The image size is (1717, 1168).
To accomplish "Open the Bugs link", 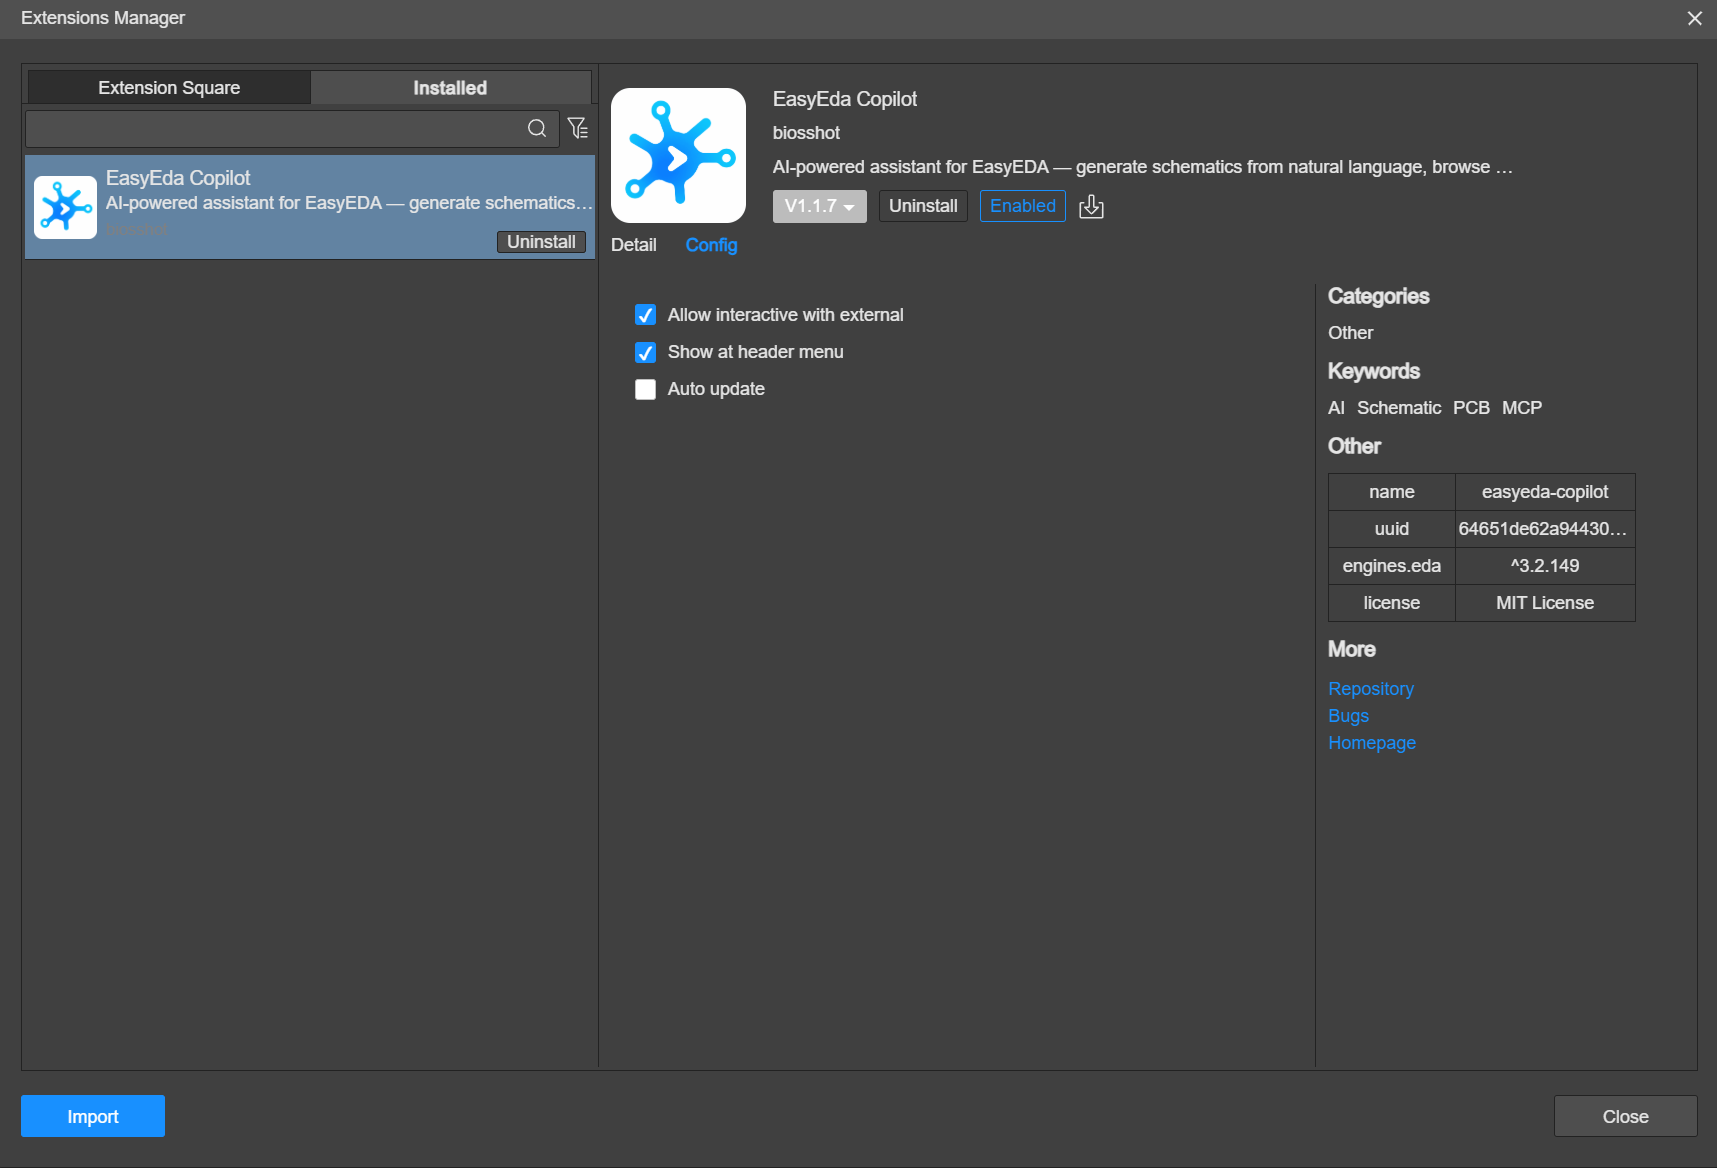I will [1348, 716].
